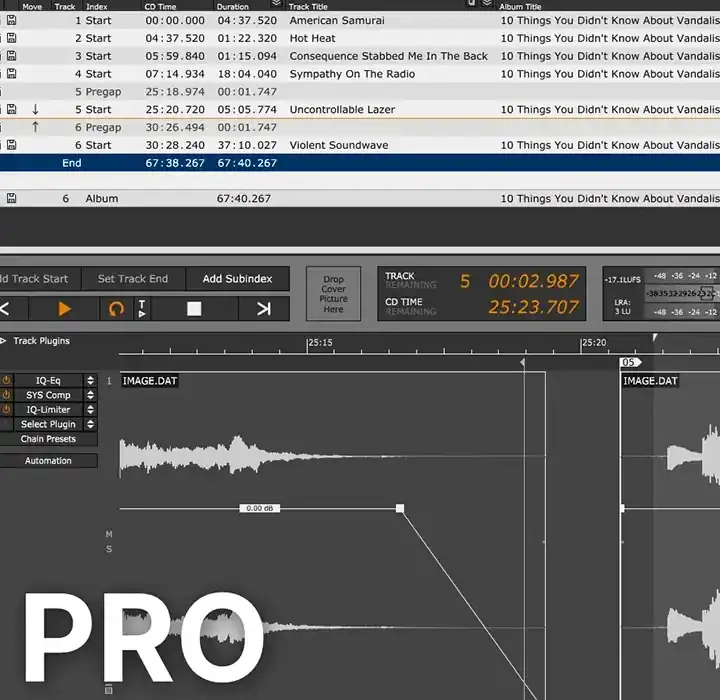Viewport: 720px width, 700px height.
Task: Open the SYS Comp slot selector arrows
Action: [90, 395]
